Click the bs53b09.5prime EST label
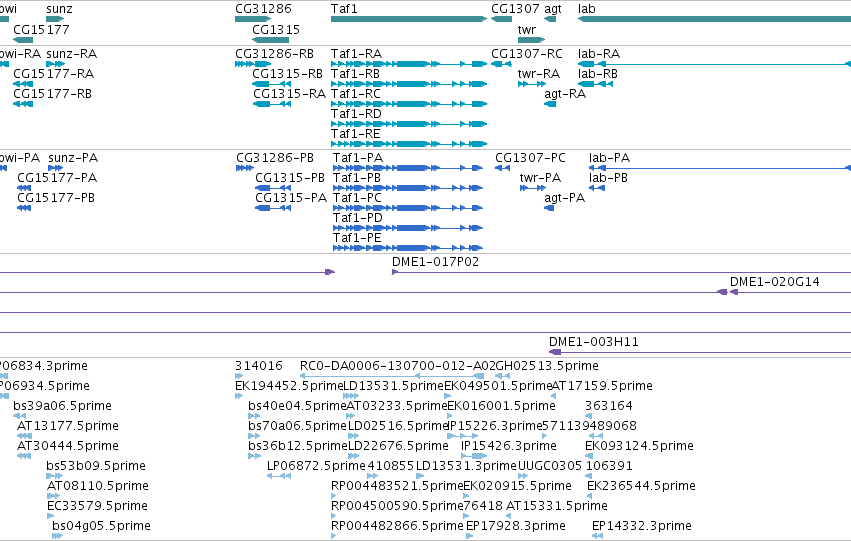 click(96, 467)
